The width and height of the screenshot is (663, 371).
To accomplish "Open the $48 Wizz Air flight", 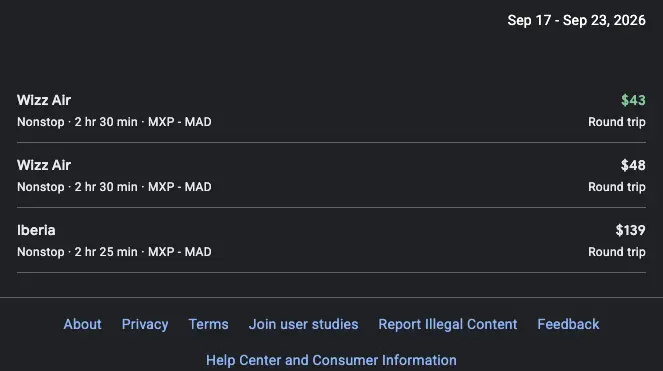I will coord(331,176).
